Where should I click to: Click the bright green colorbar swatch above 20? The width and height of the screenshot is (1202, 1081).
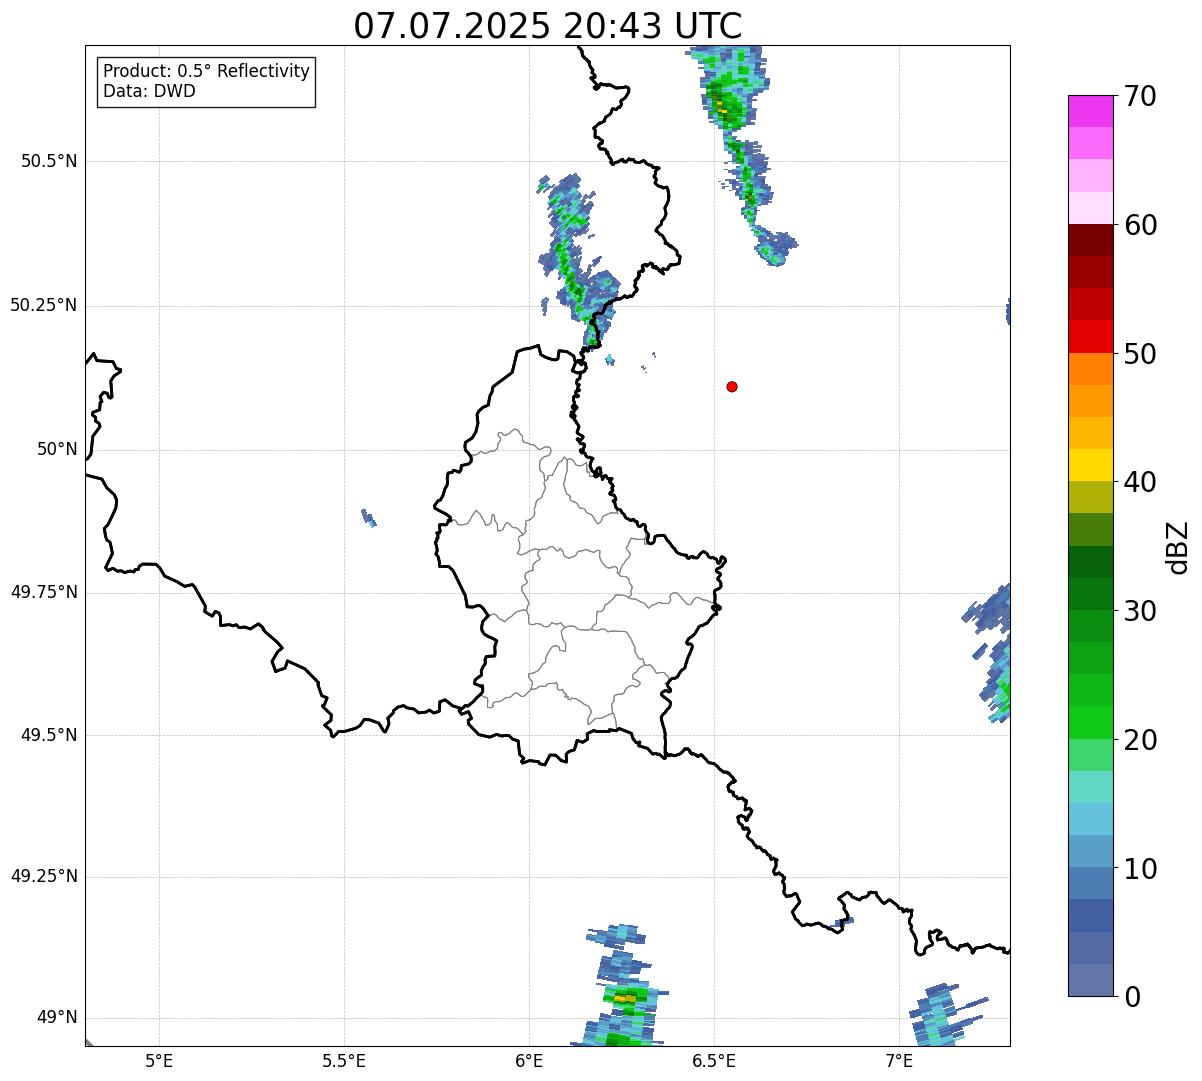(1090, 723)
